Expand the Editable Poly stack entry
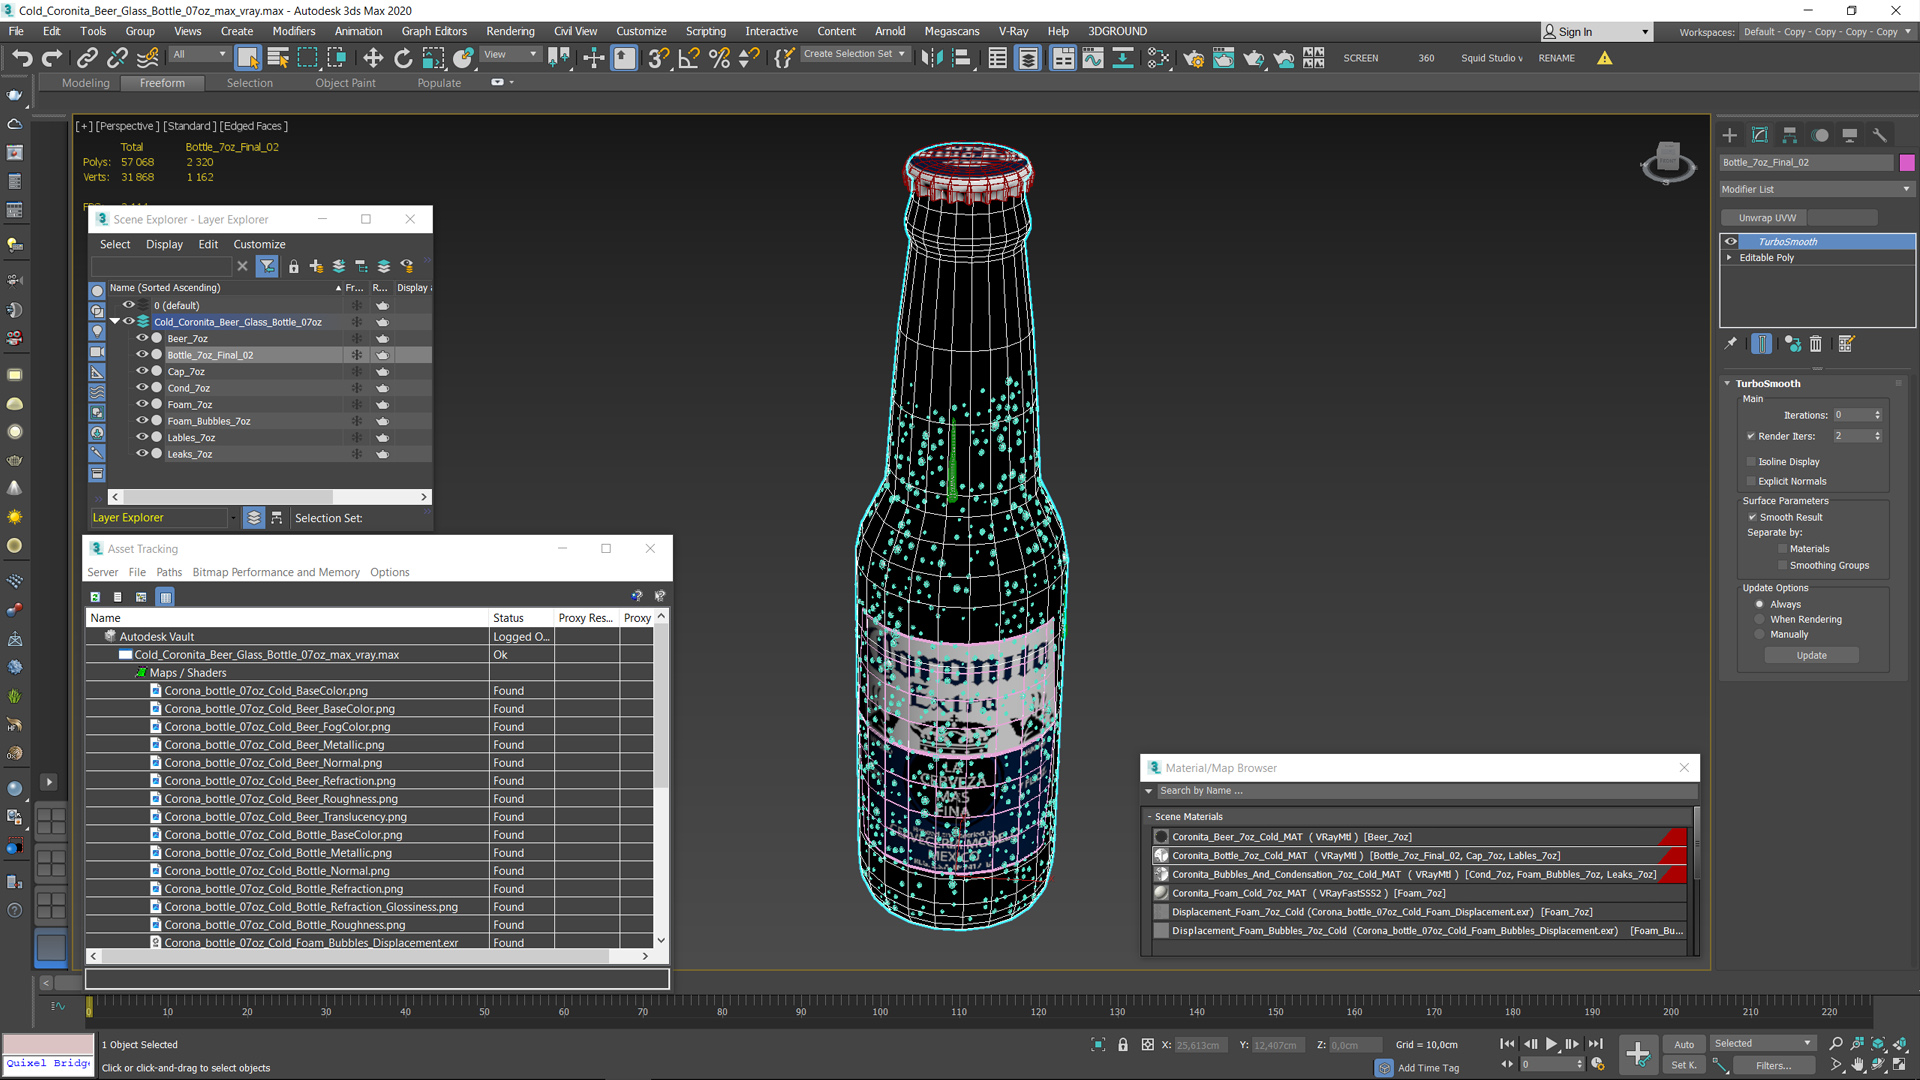Viewport: 1920px width, 1080px height. (x=1729, y=257)
